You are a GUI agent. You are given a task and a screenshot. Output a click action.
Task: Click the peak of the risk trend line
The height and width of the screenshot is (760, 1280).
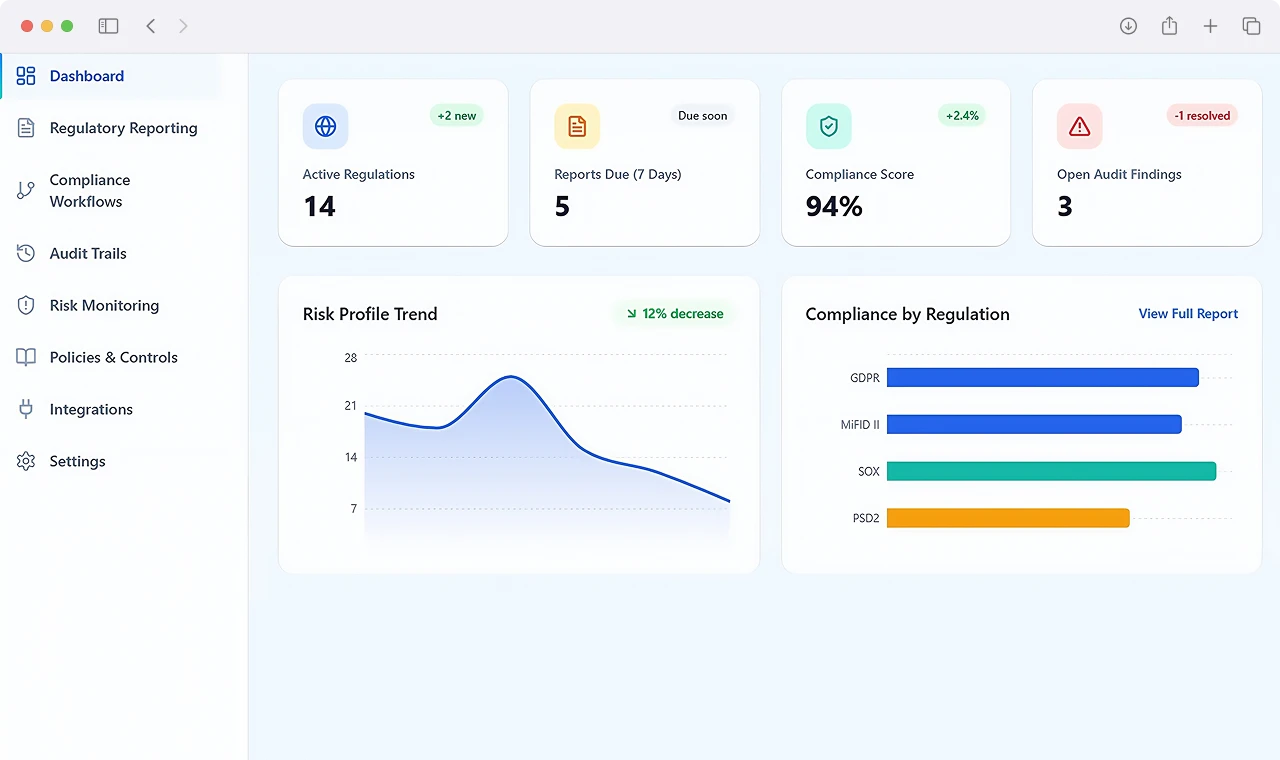pyautogui.click(x=511, y=377)
